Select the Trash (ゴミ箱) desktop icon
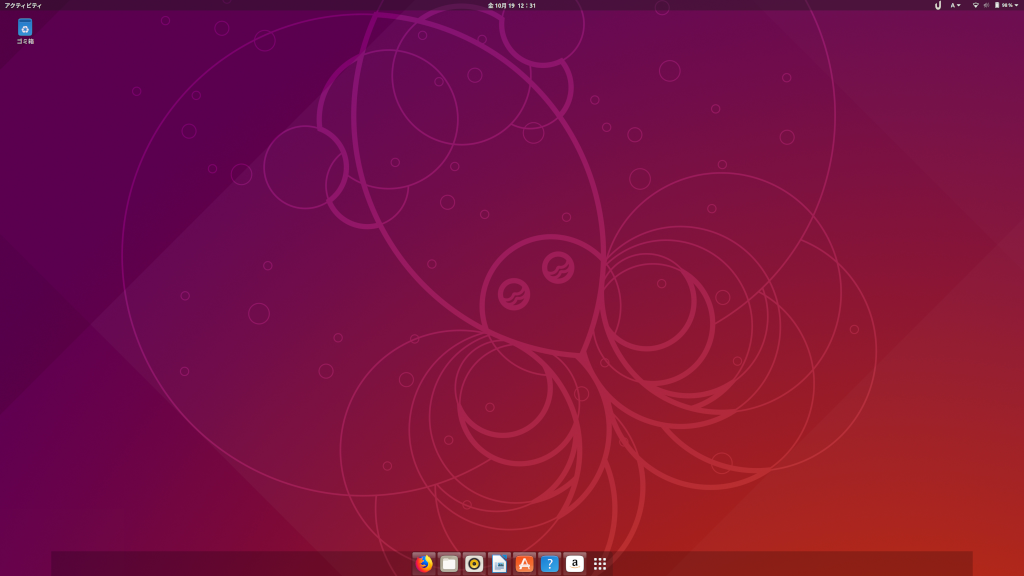The width and height of the screenshot is (1024, 576). 25,31
